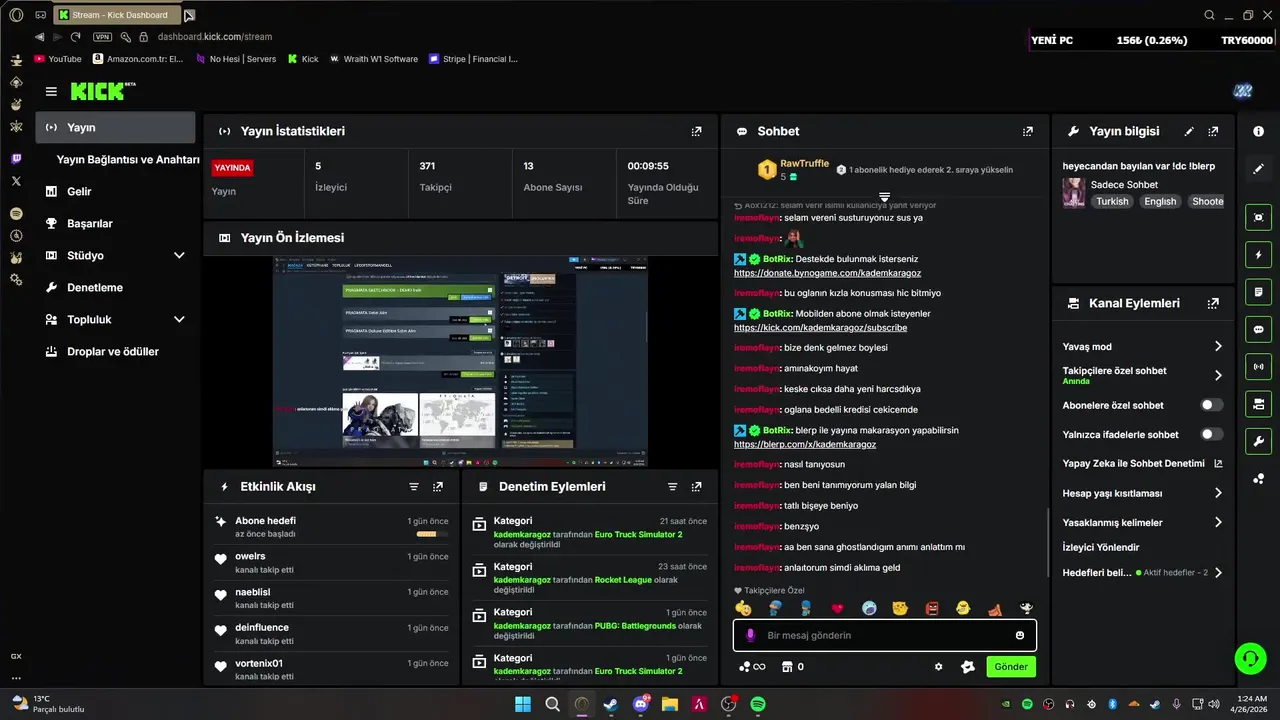Viewport: 1280px width, 720px height.
Task: Open emoji picker in message box
Action: click(x=1020, y=635)
